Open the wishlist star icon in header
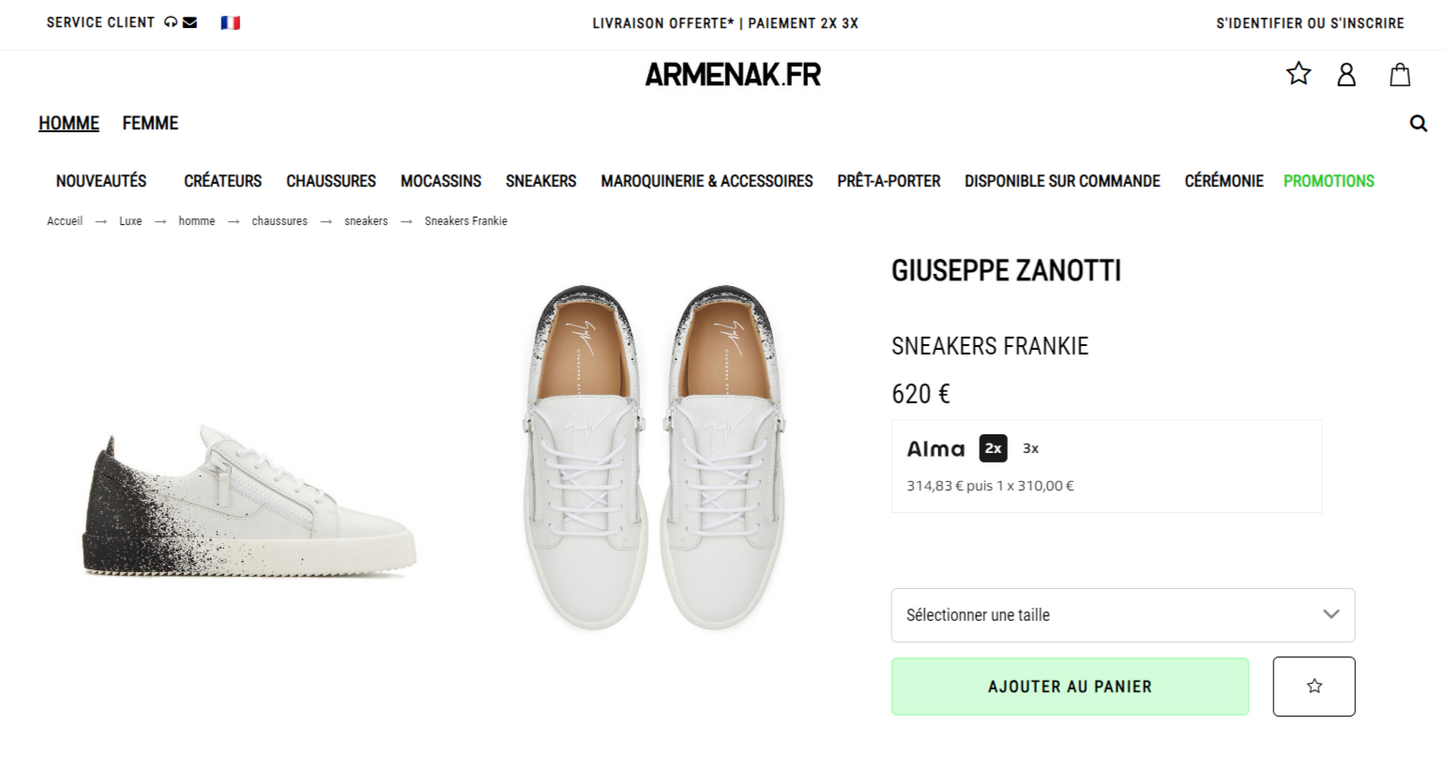This screenshot has width=1445, height=757. click(1298, 74)
